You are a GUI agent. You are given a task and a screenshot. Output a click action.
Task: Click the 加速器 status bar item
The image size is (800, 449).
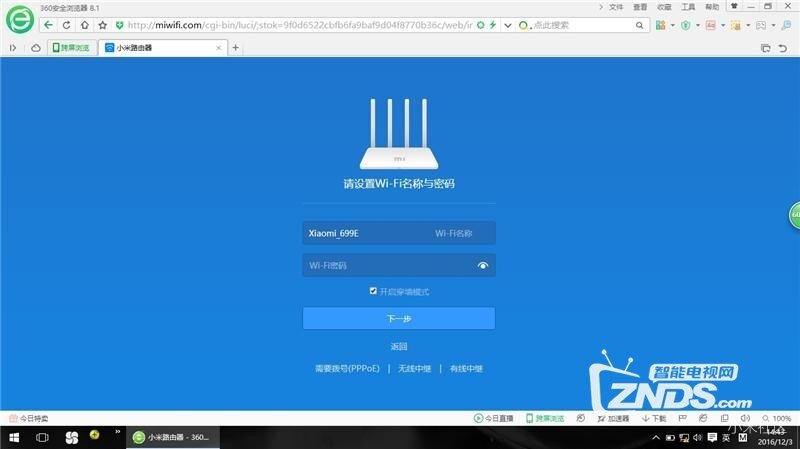(613, 418)
